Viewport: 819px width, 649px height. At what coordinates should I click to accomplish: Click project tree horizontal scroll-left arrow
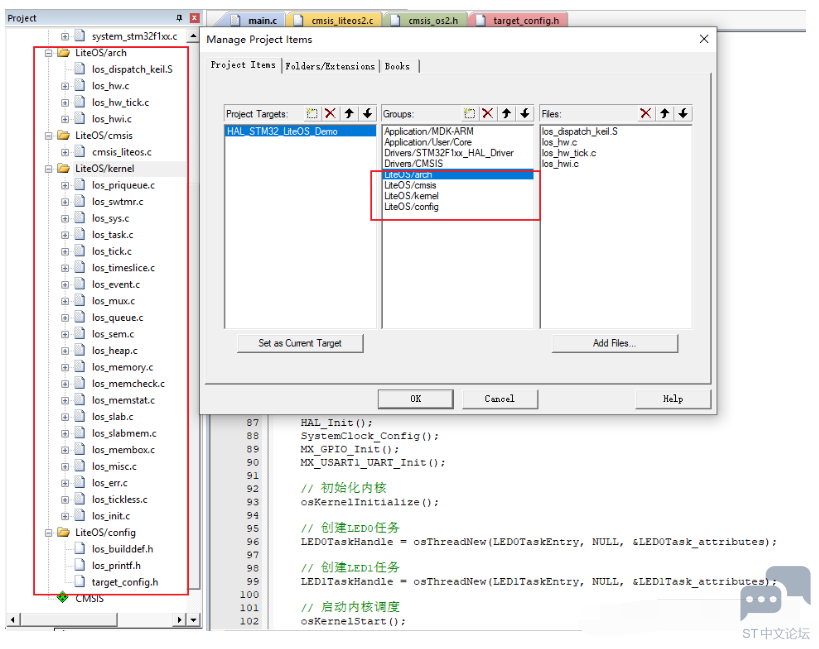[13, 620]
